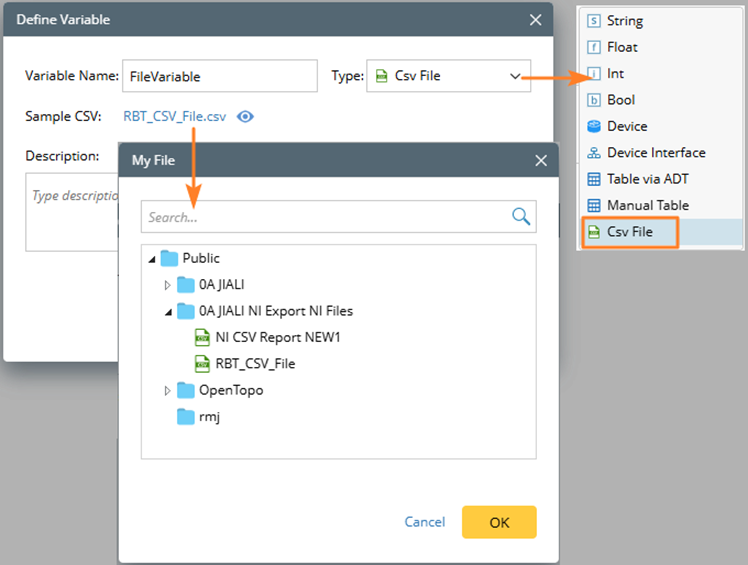
Task: Click the search magnifier icon in My File
Action: coord(521,216)
